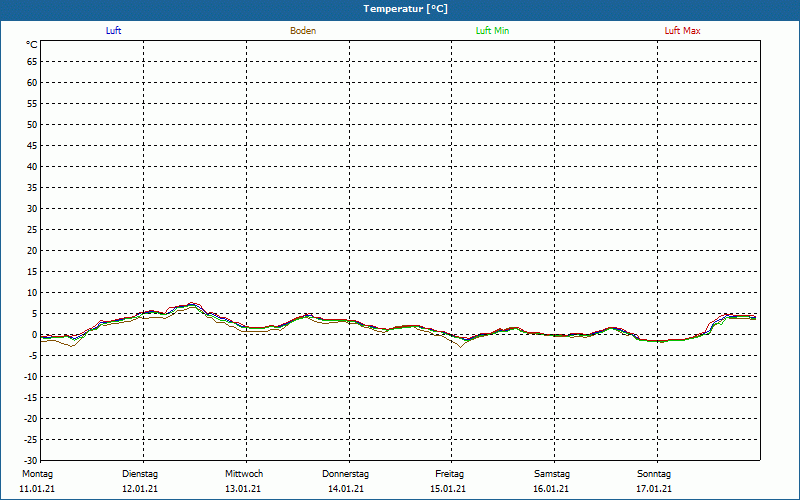Click the date 17.01.21
The height and width of the screenshot is (500, 800).
click(654, 489)
